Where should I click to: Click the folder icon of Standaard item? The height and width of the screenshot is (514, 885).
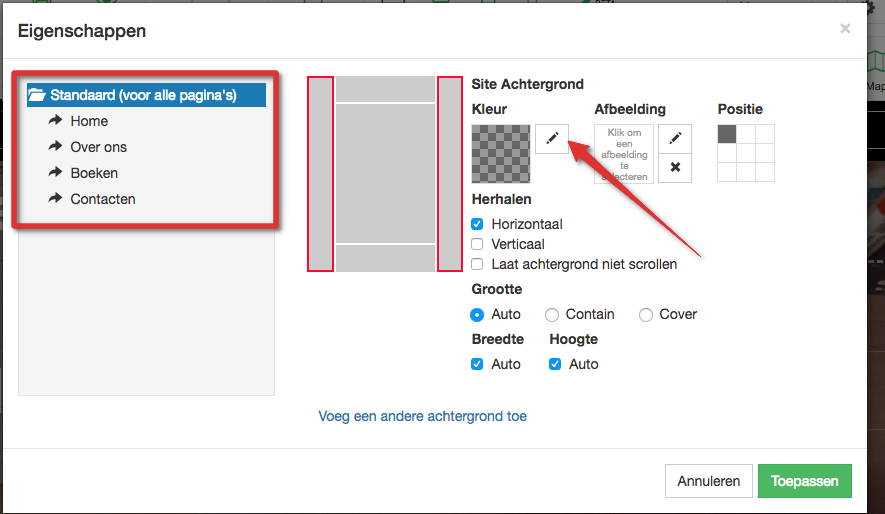pos(37,95)
